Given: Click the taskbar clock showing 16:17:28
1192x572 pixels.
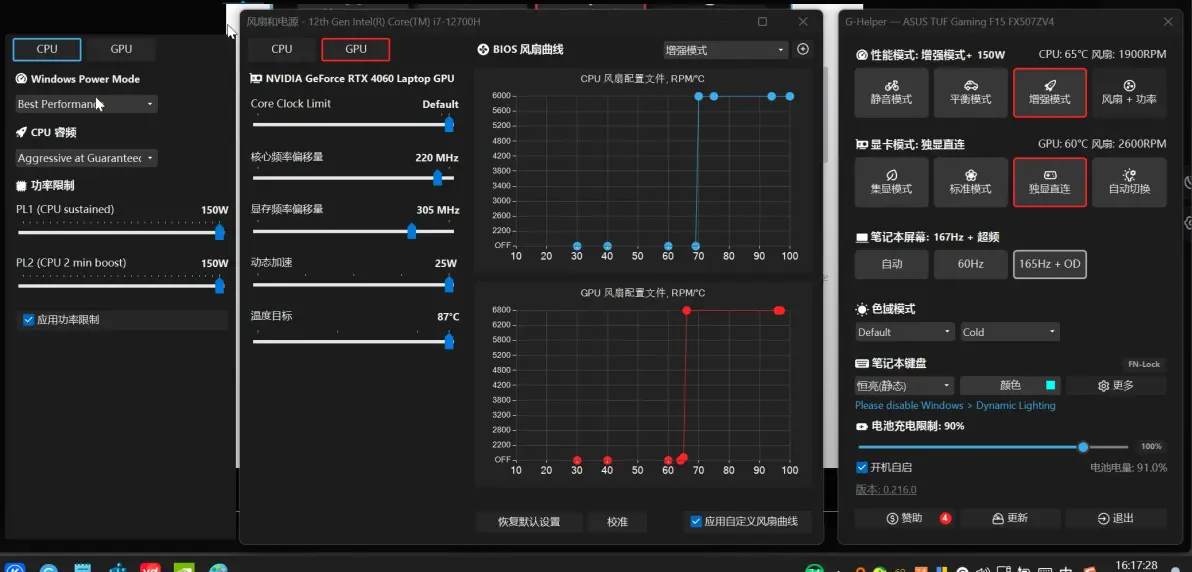Looking at the screenshot, I should pos(1136,565).
